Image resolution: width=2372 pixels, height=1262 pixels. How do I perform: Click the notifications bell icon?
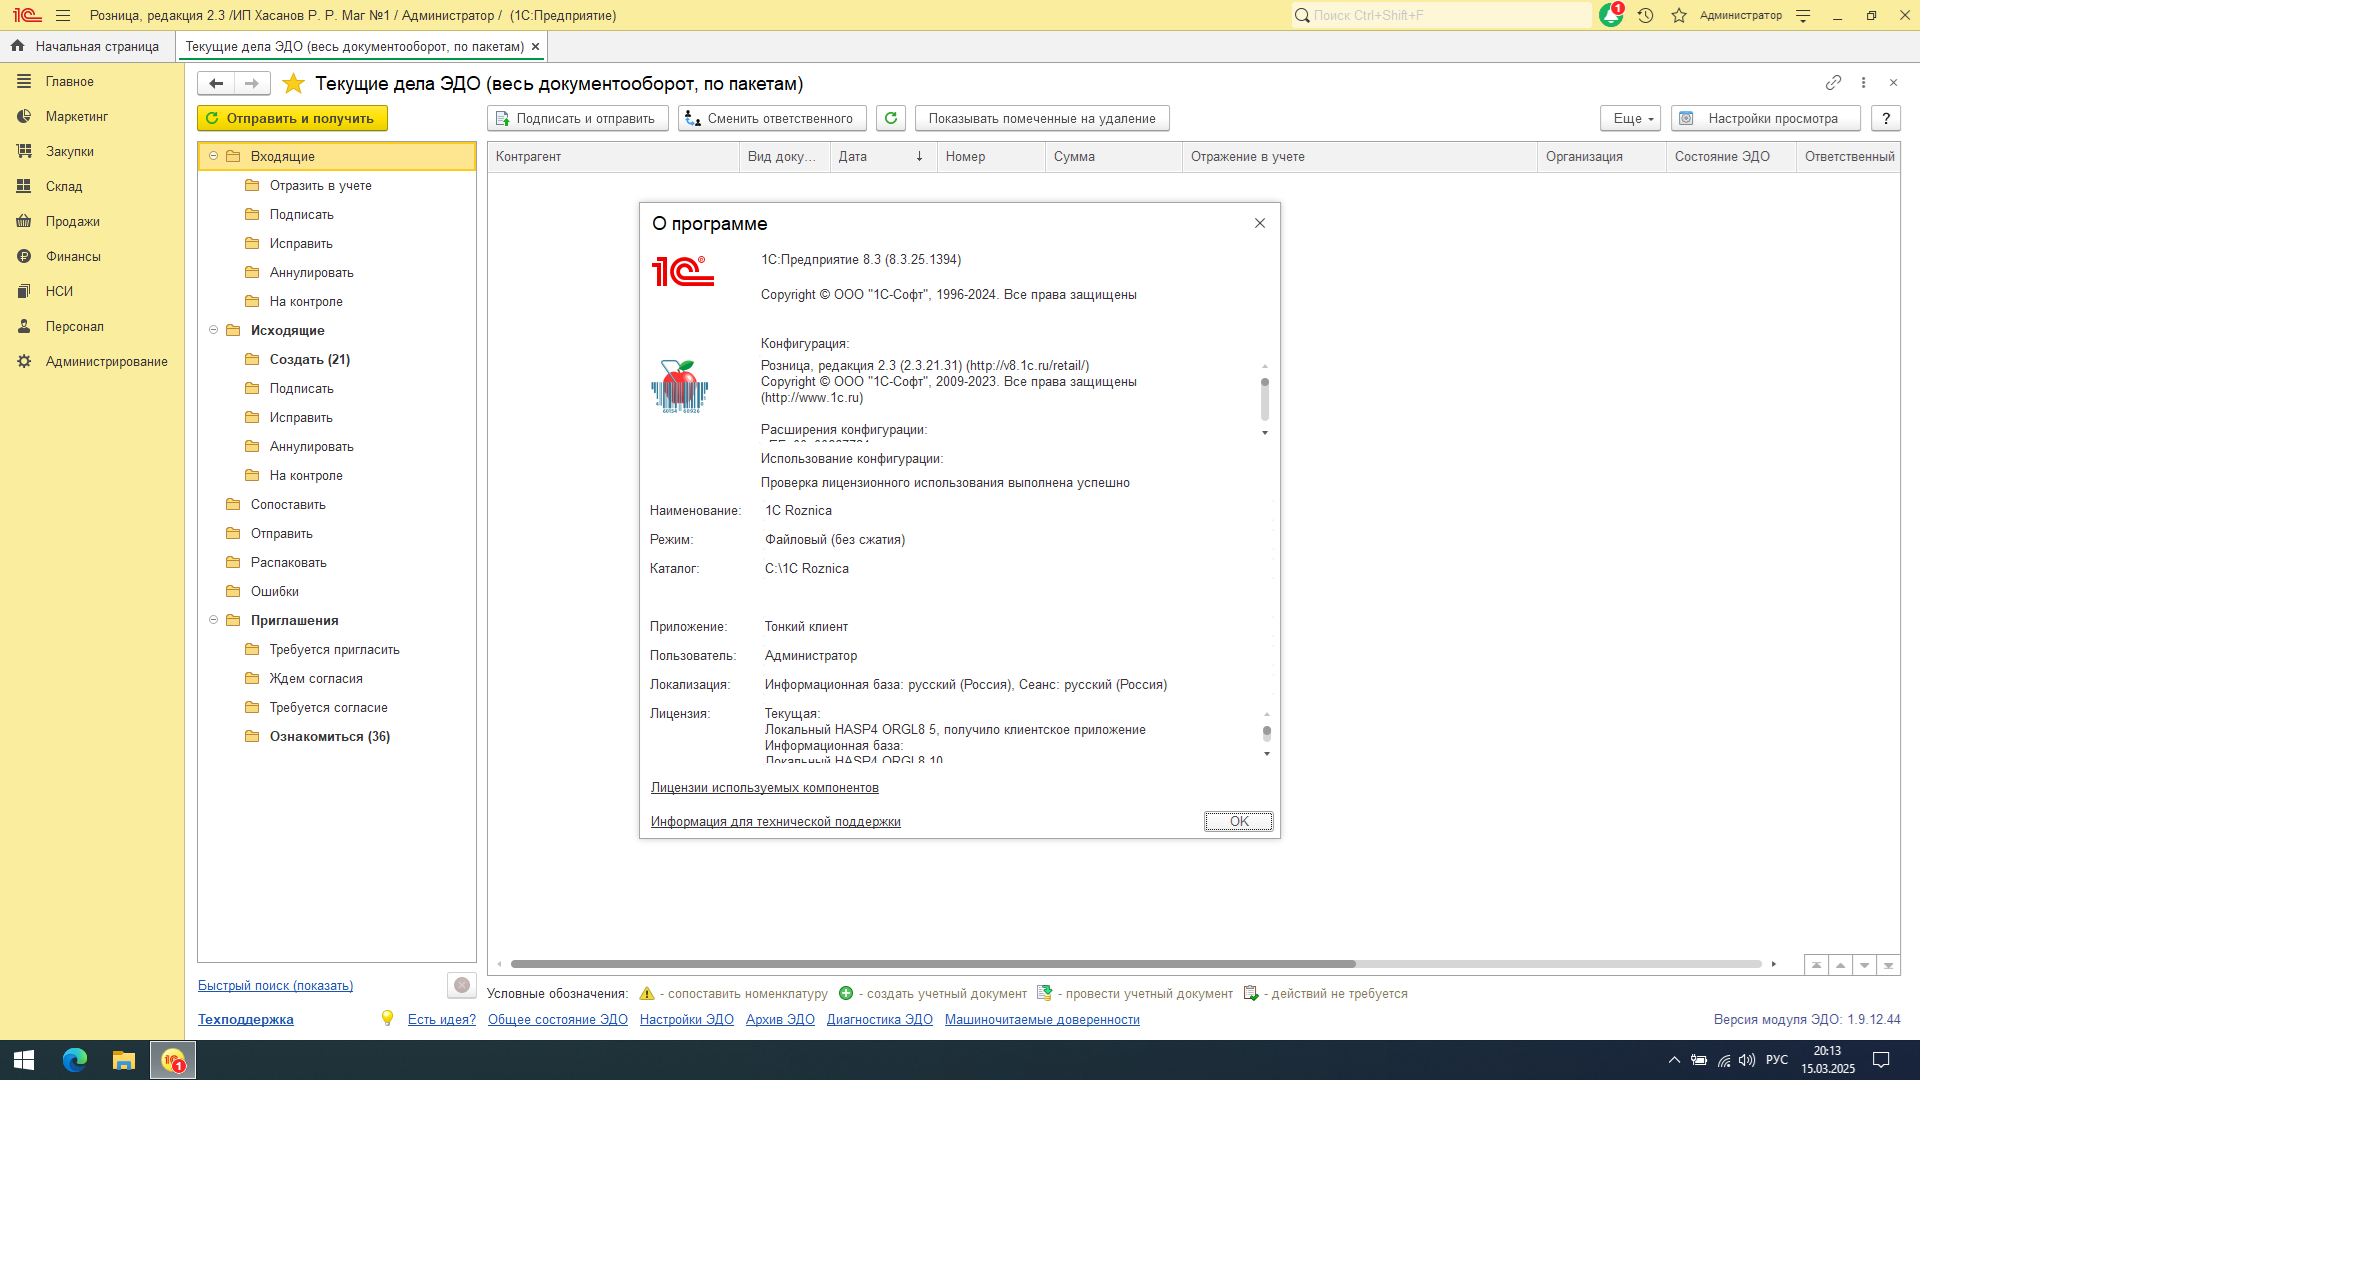pyautogui.click(x=1610, y=15)
